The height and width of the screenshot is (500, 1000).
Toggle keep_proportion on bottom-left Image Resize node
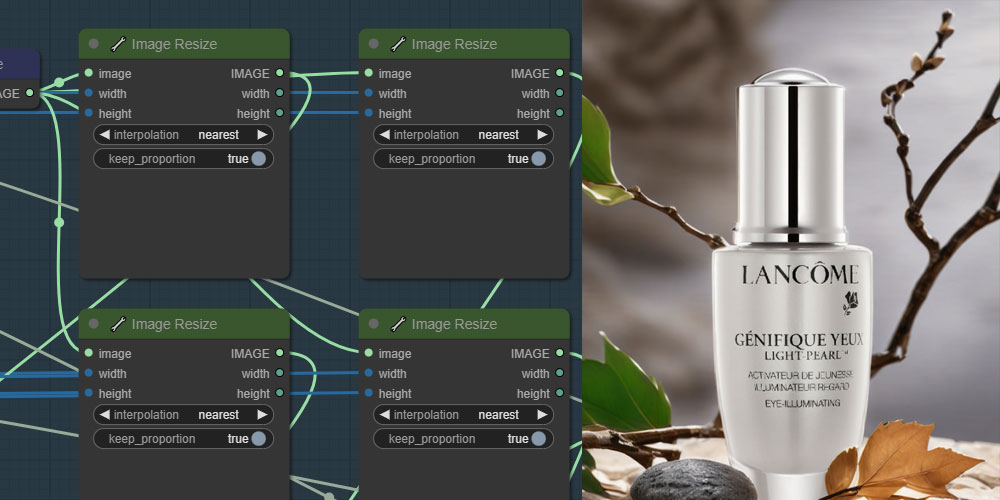(x=184, y=439)
